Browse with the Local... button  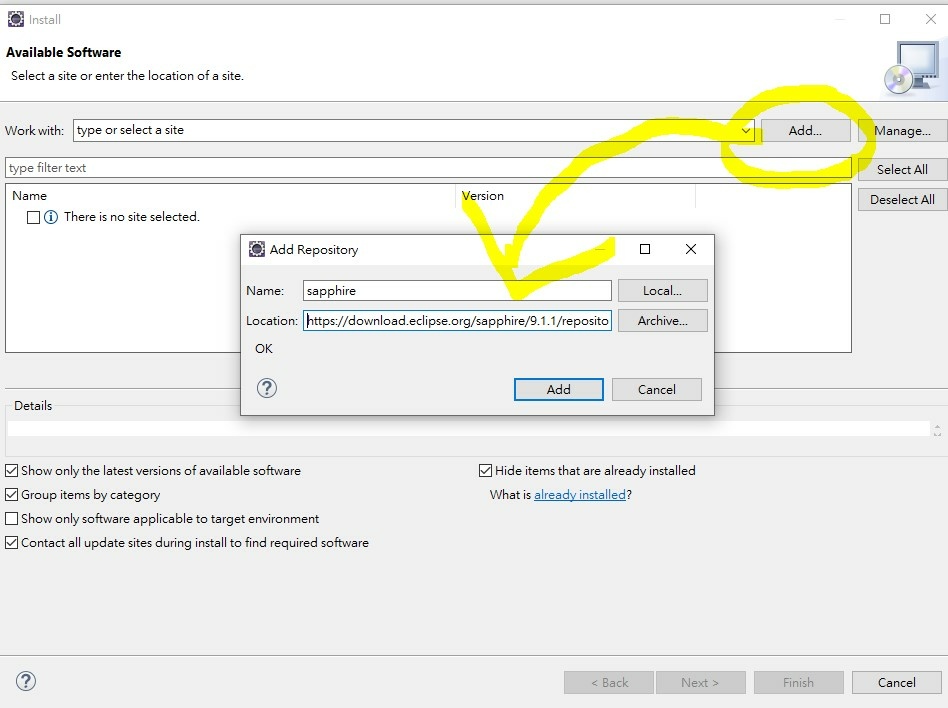point(663,290)
